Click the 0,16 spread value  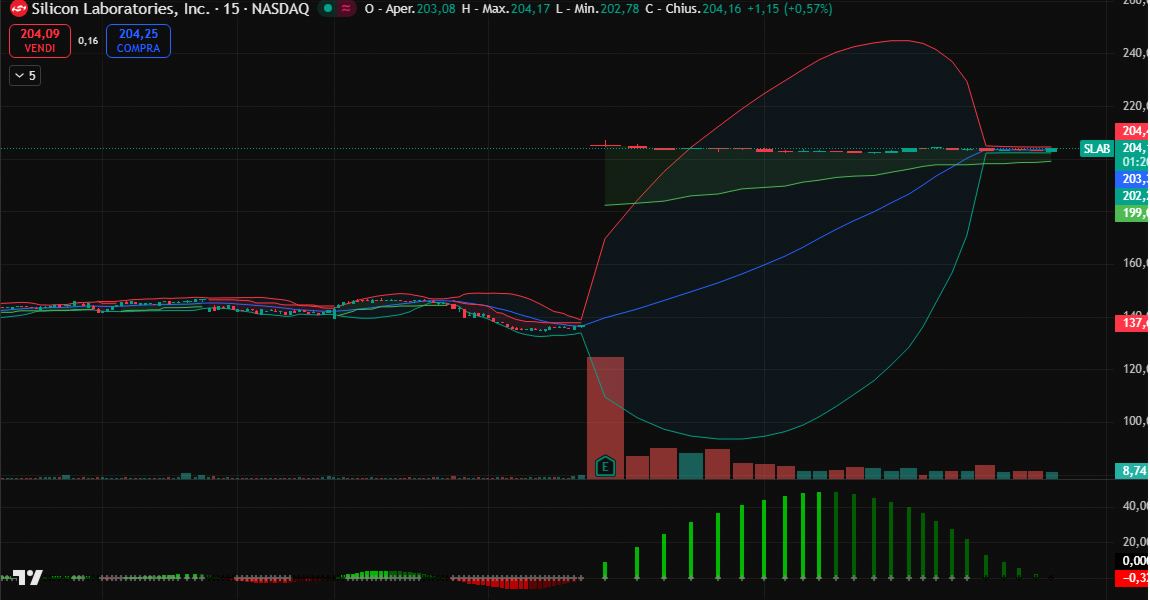(88, 41)
